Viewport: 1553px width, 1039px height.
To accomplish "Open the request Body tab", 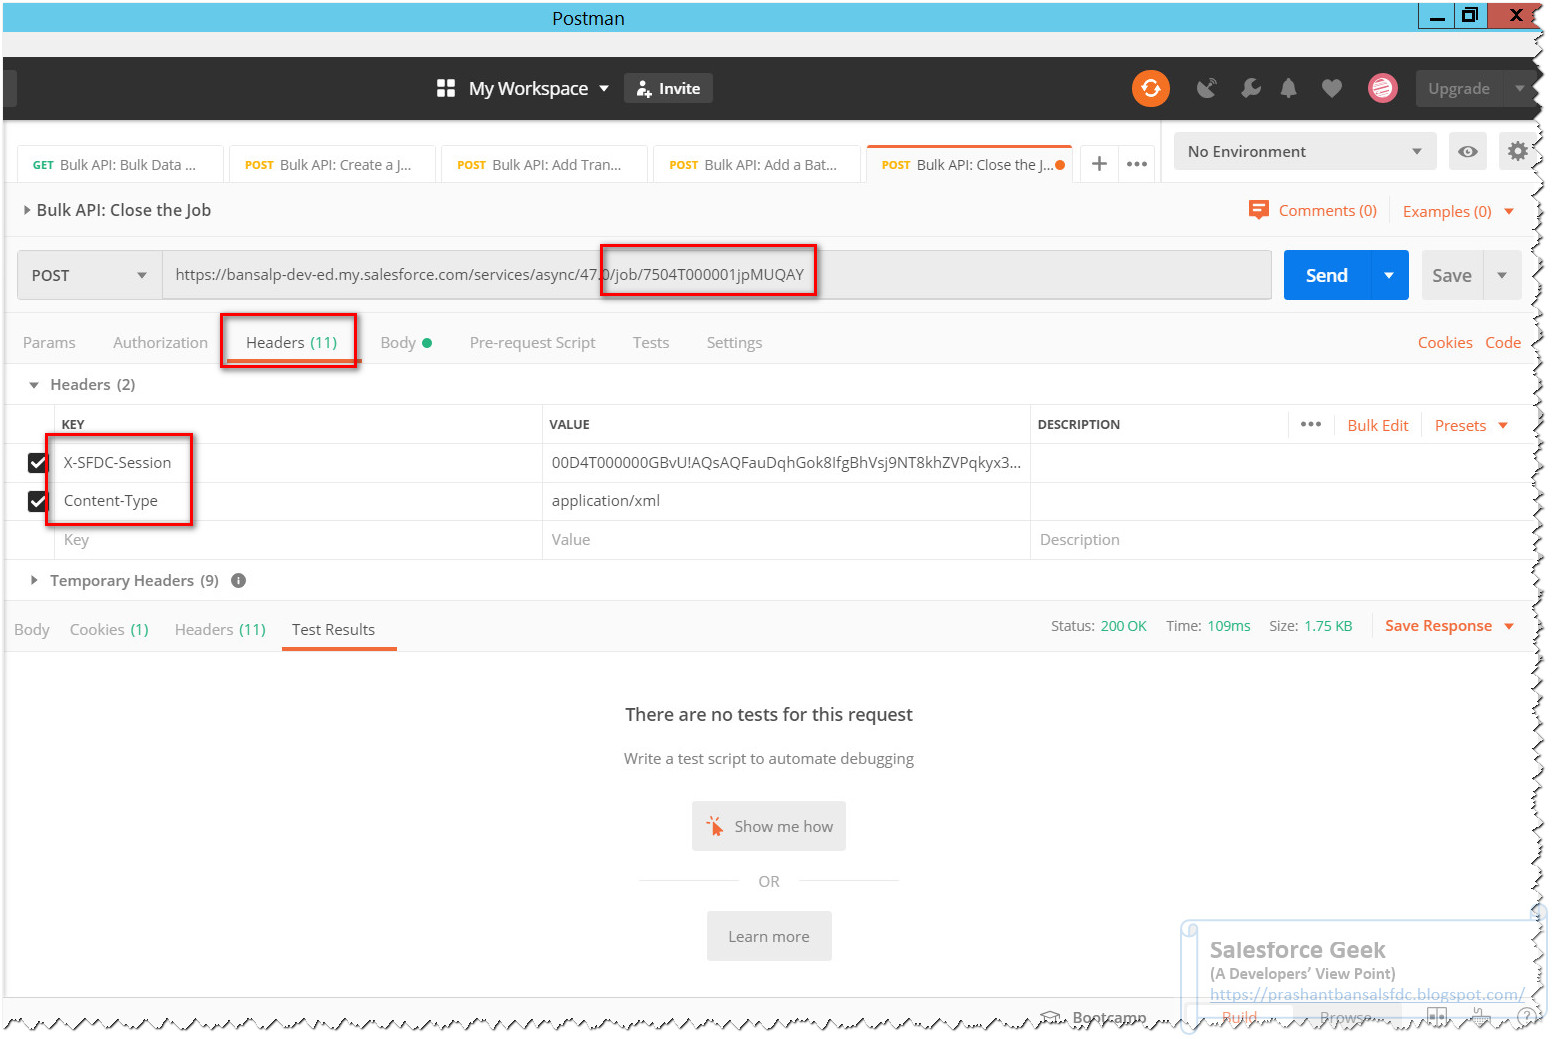I will (405, 342).
